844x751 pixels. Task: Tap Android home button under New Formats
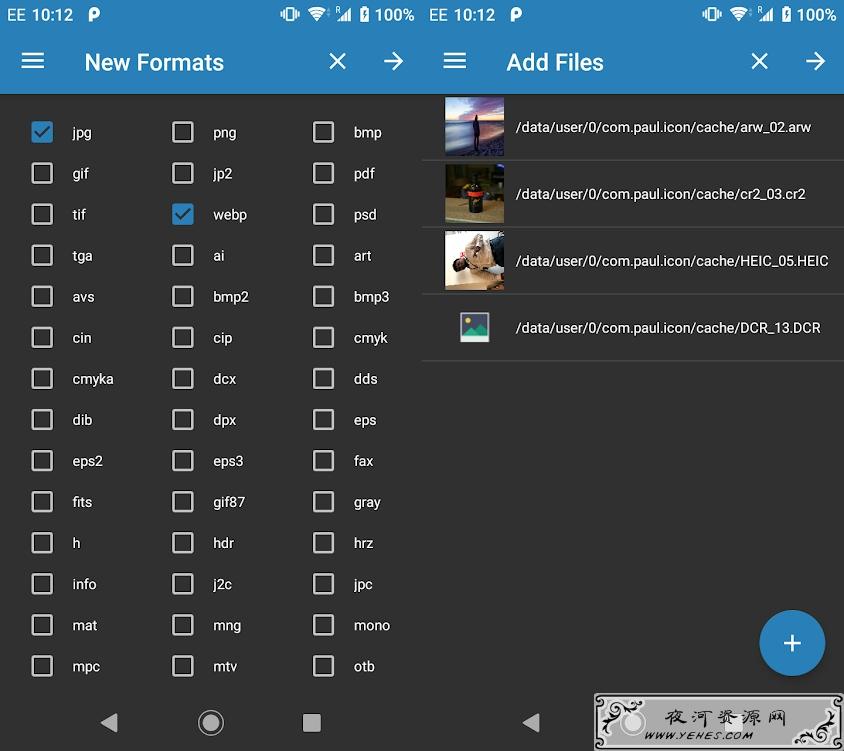[210, 722]
